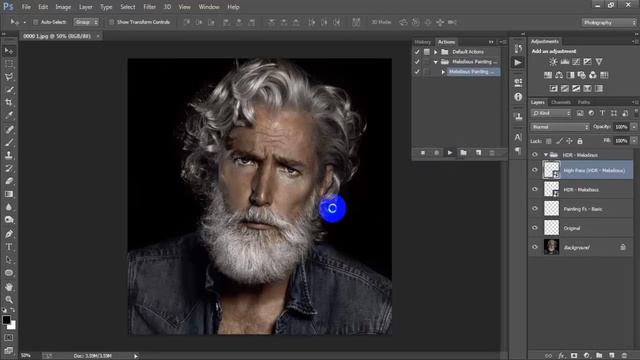Switch to the History tab
This screenshot has height=360, width=640.
click(x=422, y=42)
